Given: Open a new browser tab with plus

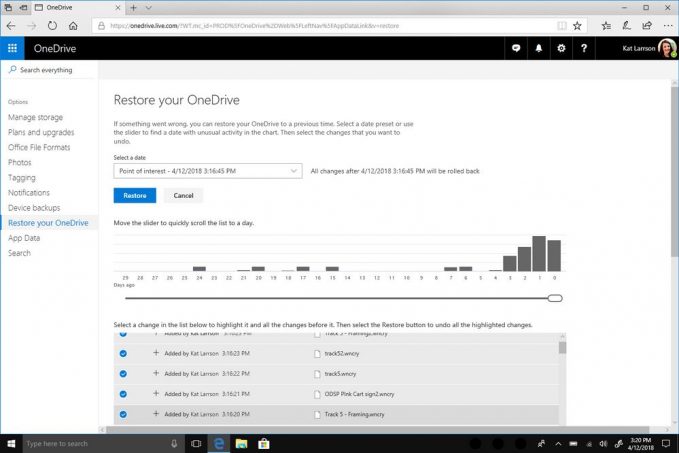Looking at the screenshot, I should [x=133, y=8].
